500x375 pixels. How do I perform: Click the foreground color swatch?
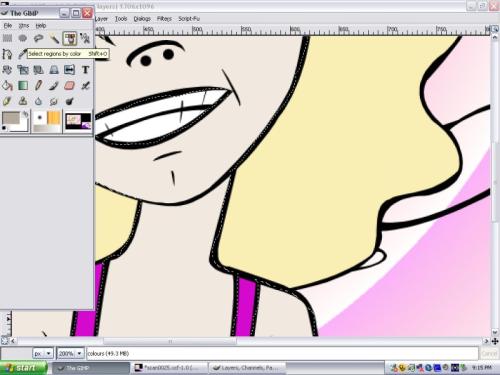tap(10, 118)
